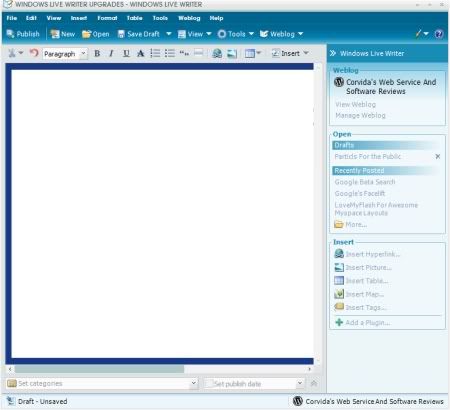Open Google's Facelift recent post

point(360,193)
